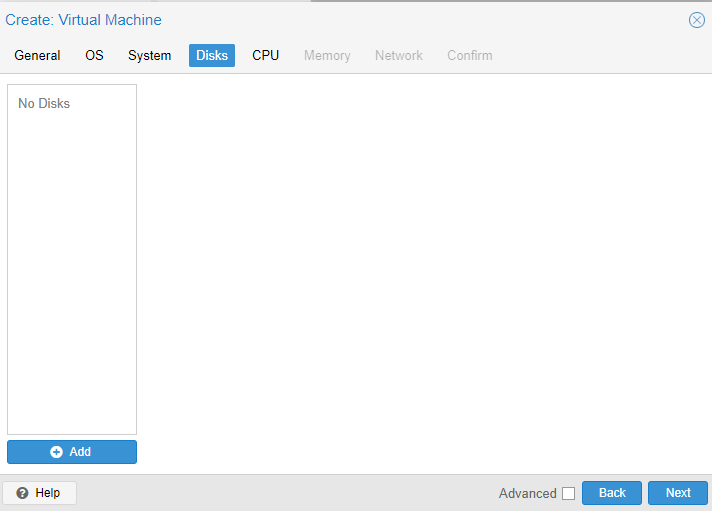Add a new disk
The width and height of the screenshot is (712, 511).
point(72,452)
